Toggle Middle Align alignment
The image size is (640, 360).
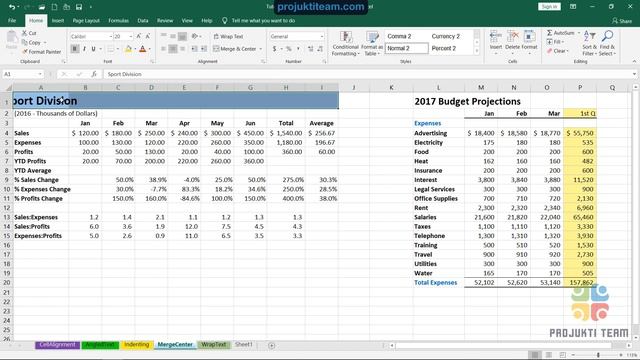[x=173, y=36]
